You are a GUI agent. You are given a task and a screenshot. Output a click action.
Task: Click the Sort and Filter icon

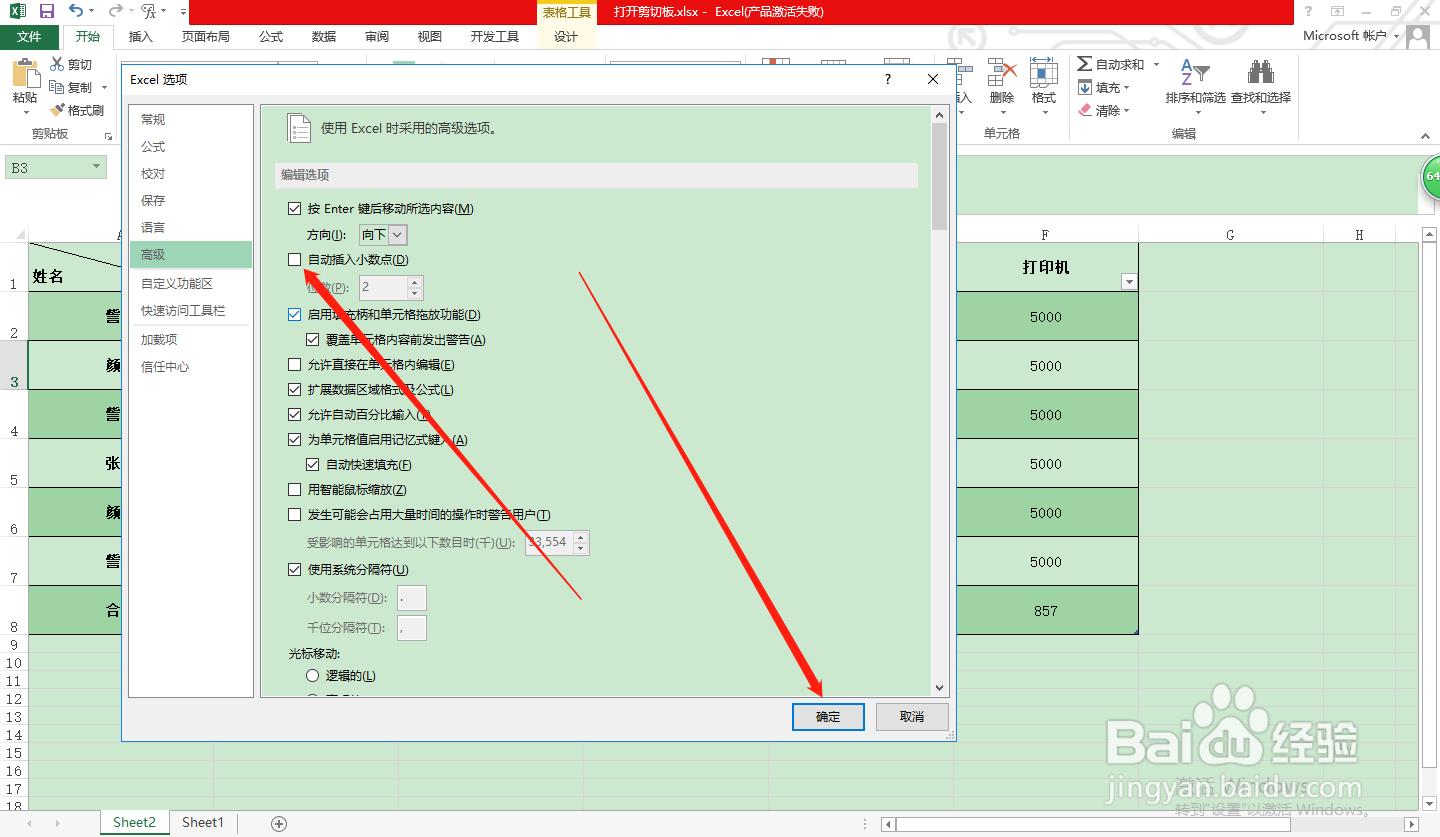pos(1195,73)
